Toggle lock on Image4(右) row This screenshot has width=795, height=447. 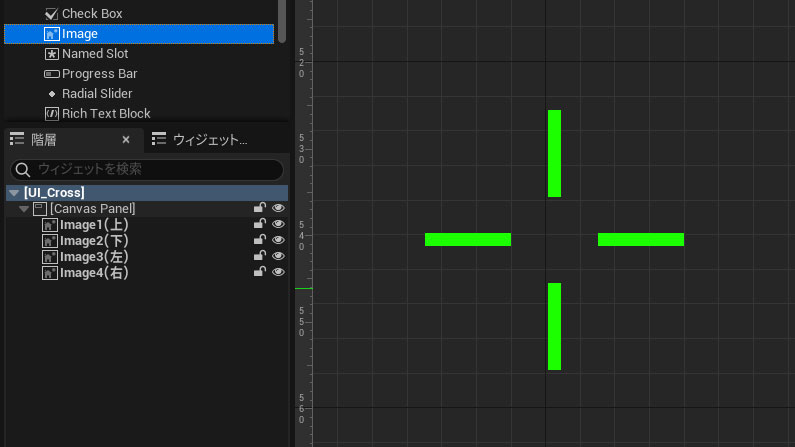tap(260, 272)
